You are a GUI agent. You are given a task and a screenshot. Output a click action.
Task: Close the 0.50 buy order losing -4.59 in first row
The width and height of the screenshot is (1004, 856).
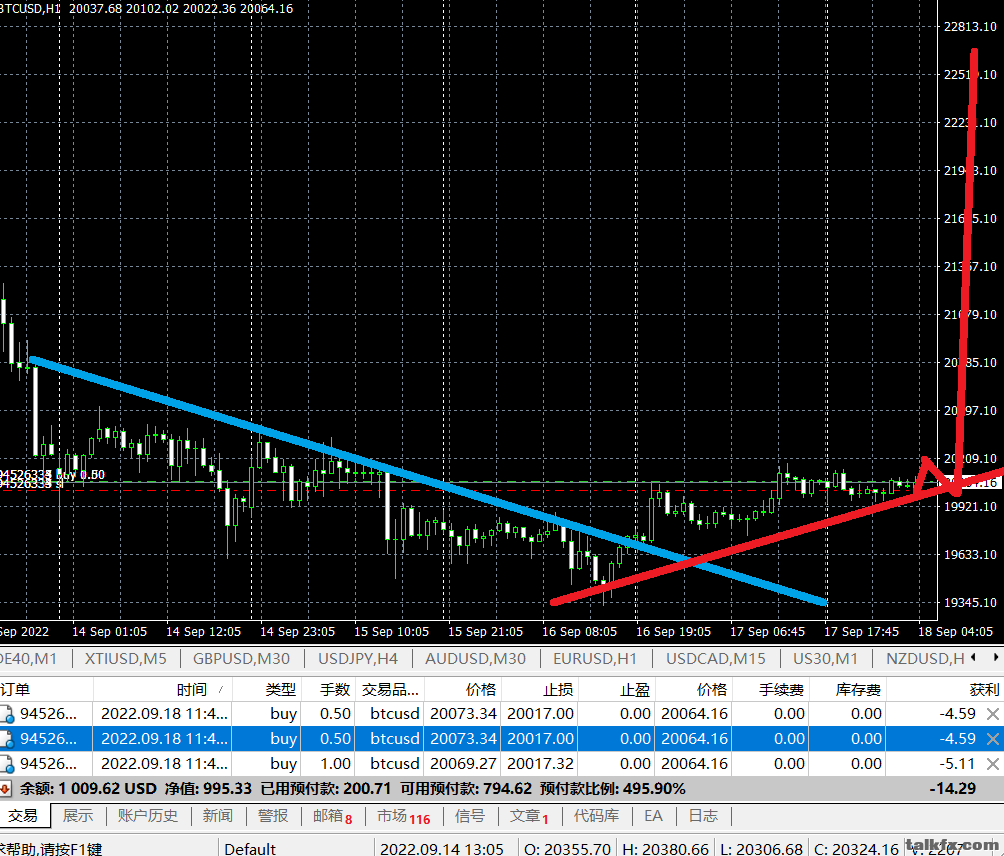(992, 713)
